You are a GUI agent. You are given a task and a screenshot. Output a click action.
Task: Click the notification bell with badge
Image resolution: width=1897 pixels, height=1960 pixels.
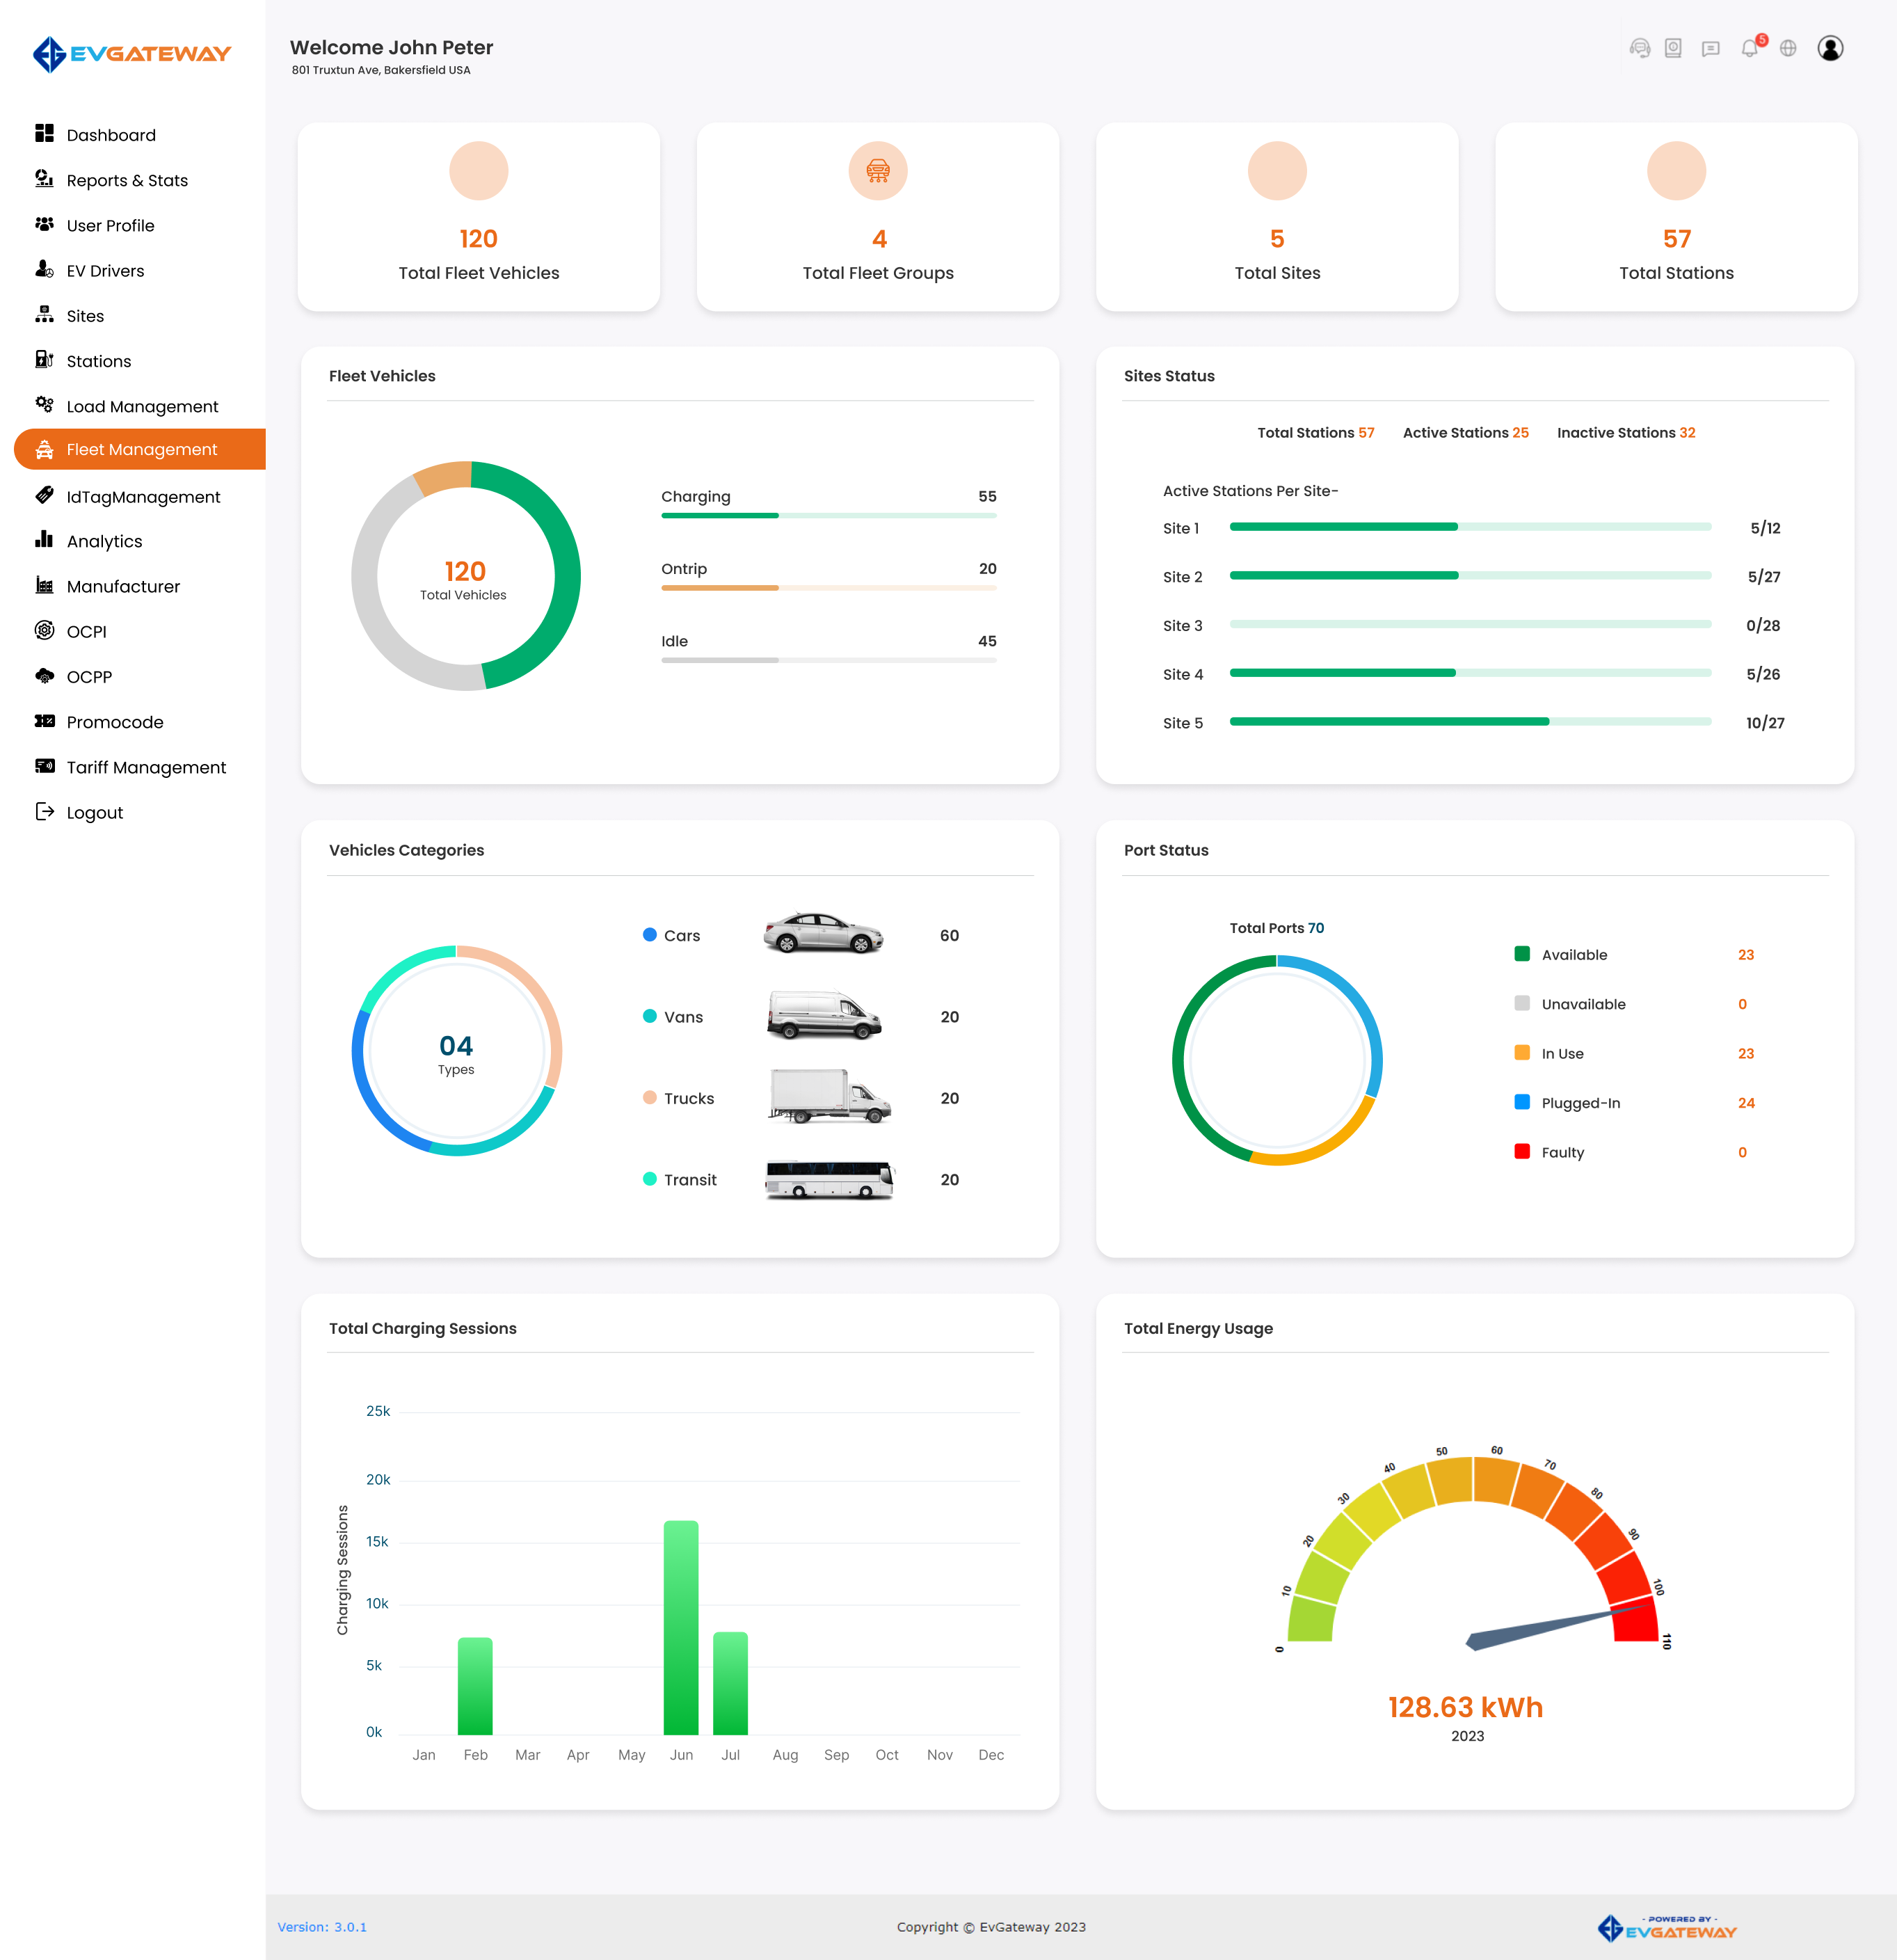[1750, 48]
